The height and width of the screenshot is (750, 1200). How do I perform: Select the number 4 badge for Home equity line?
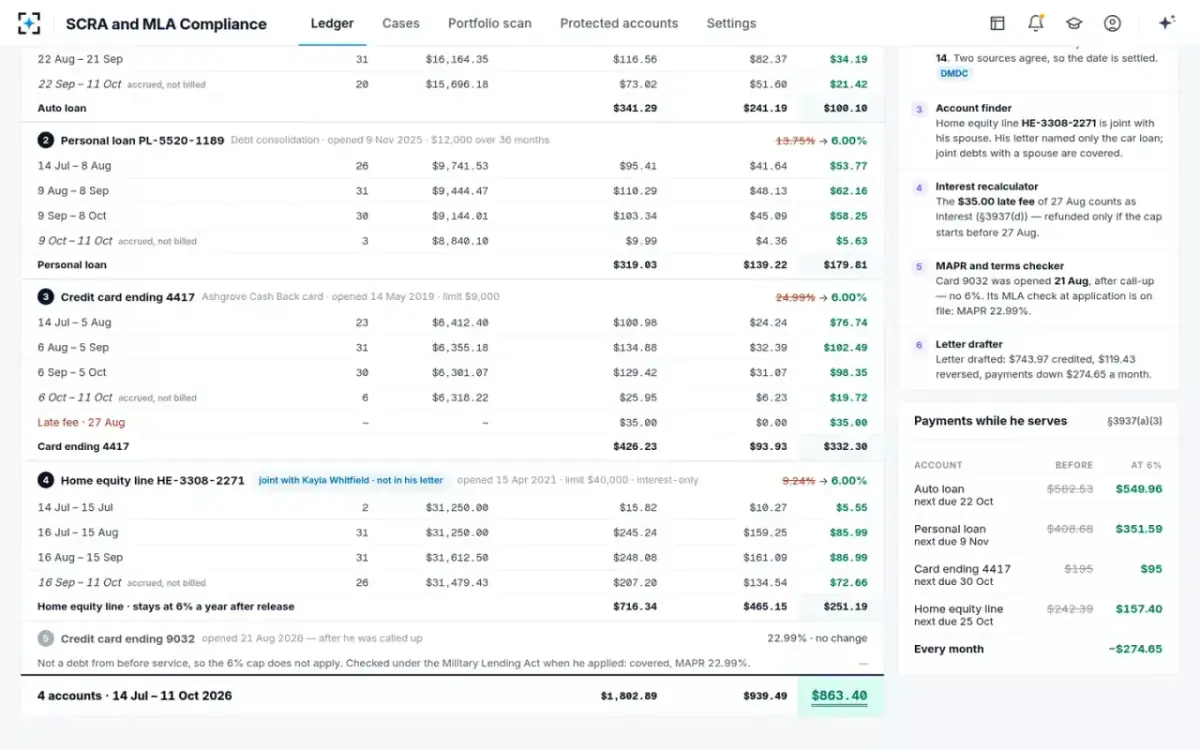pyautogui.click(x=45, y=480)
